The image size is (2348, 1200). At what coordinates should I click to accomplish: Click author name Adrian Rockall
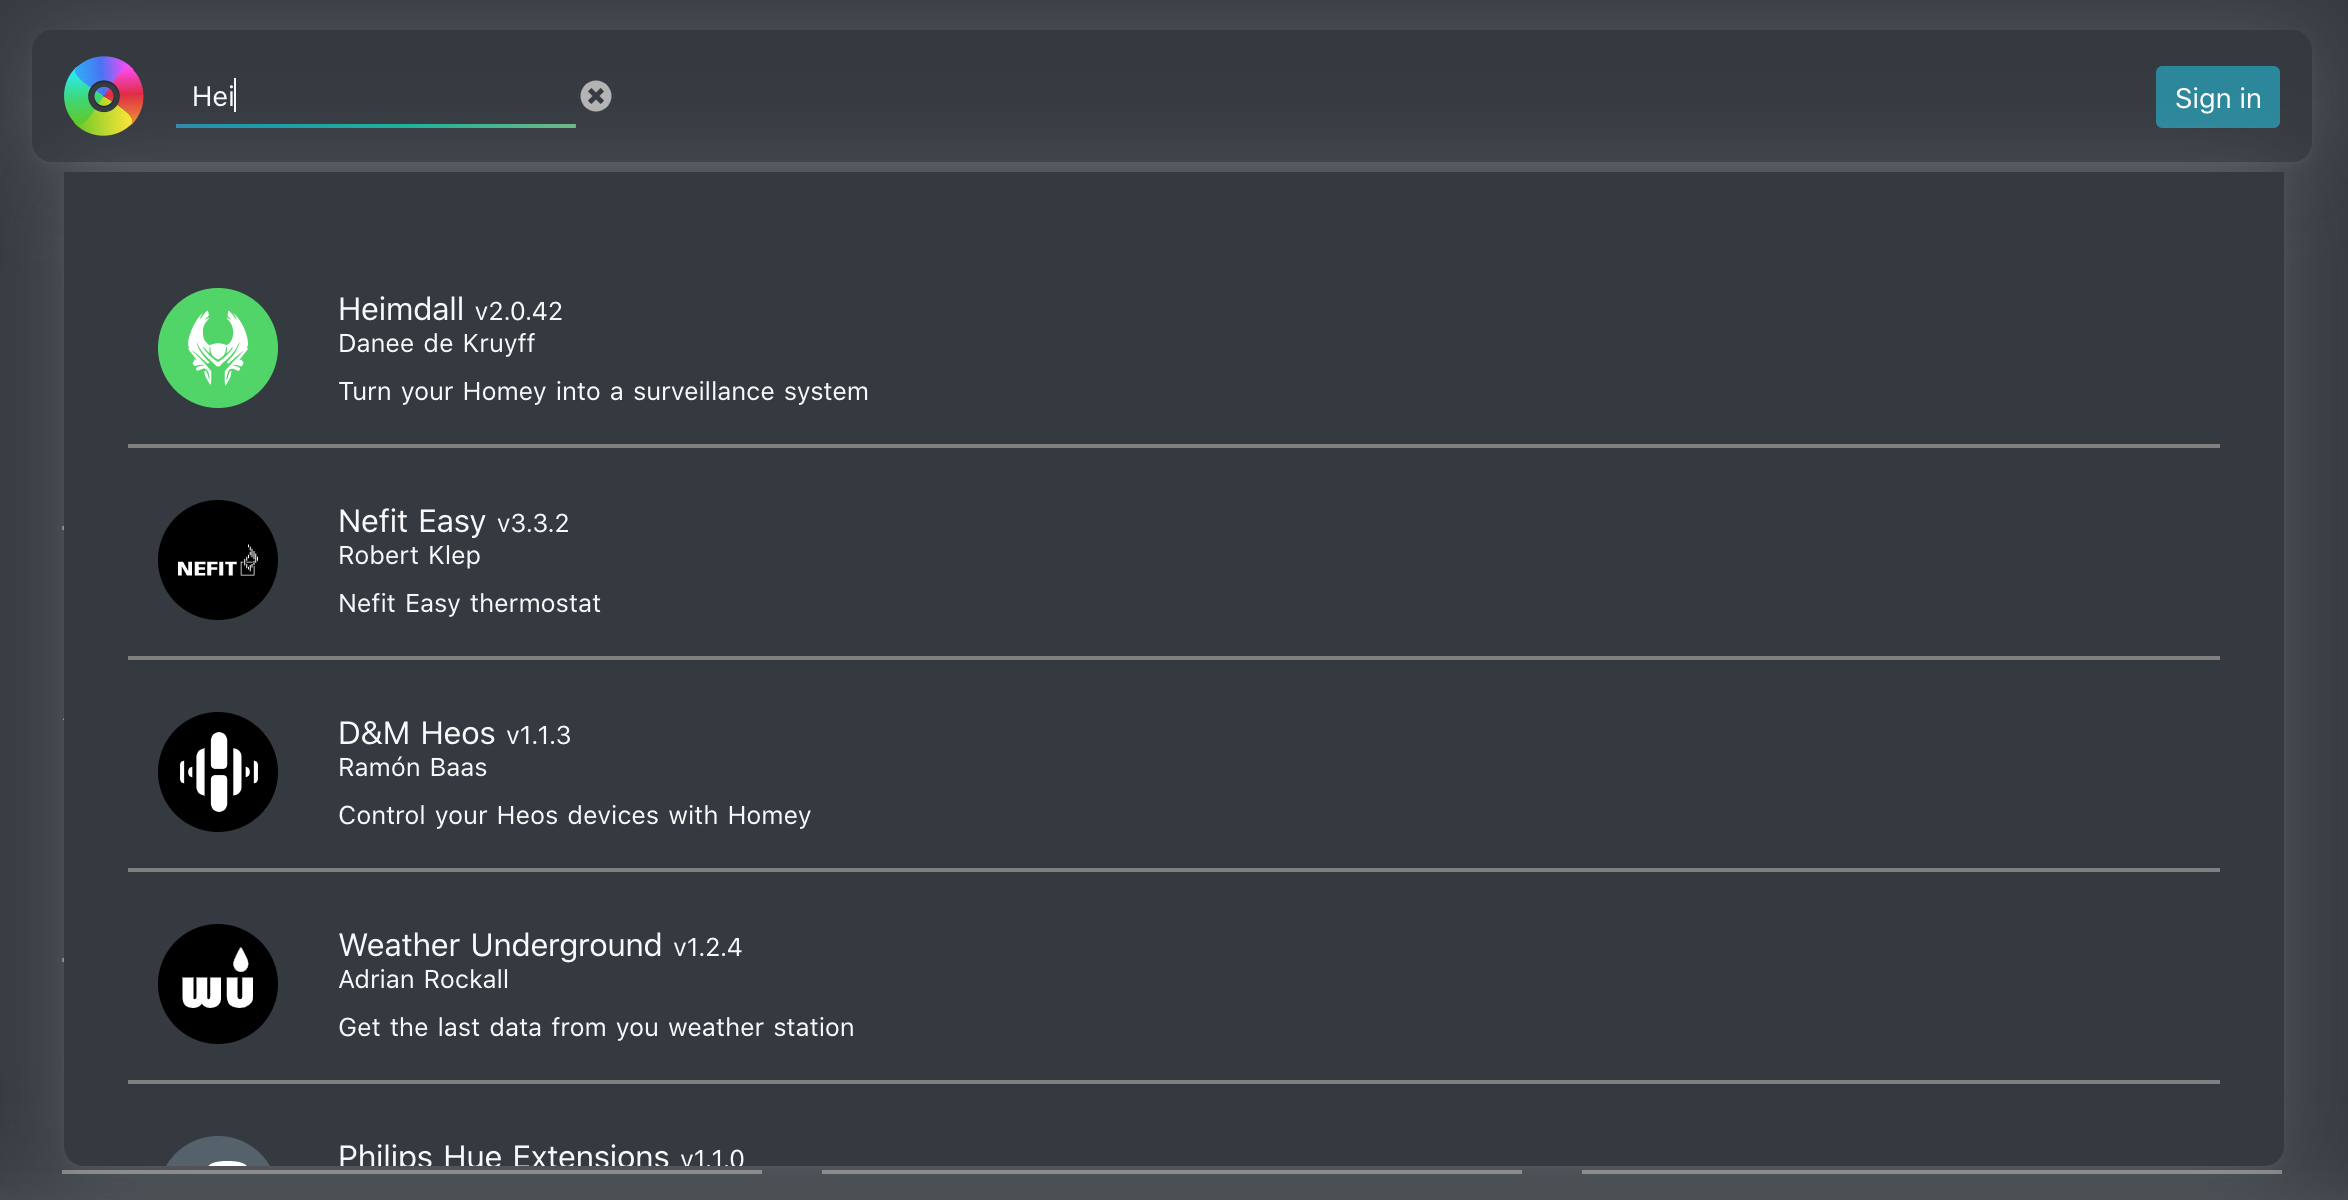[423, 980]
